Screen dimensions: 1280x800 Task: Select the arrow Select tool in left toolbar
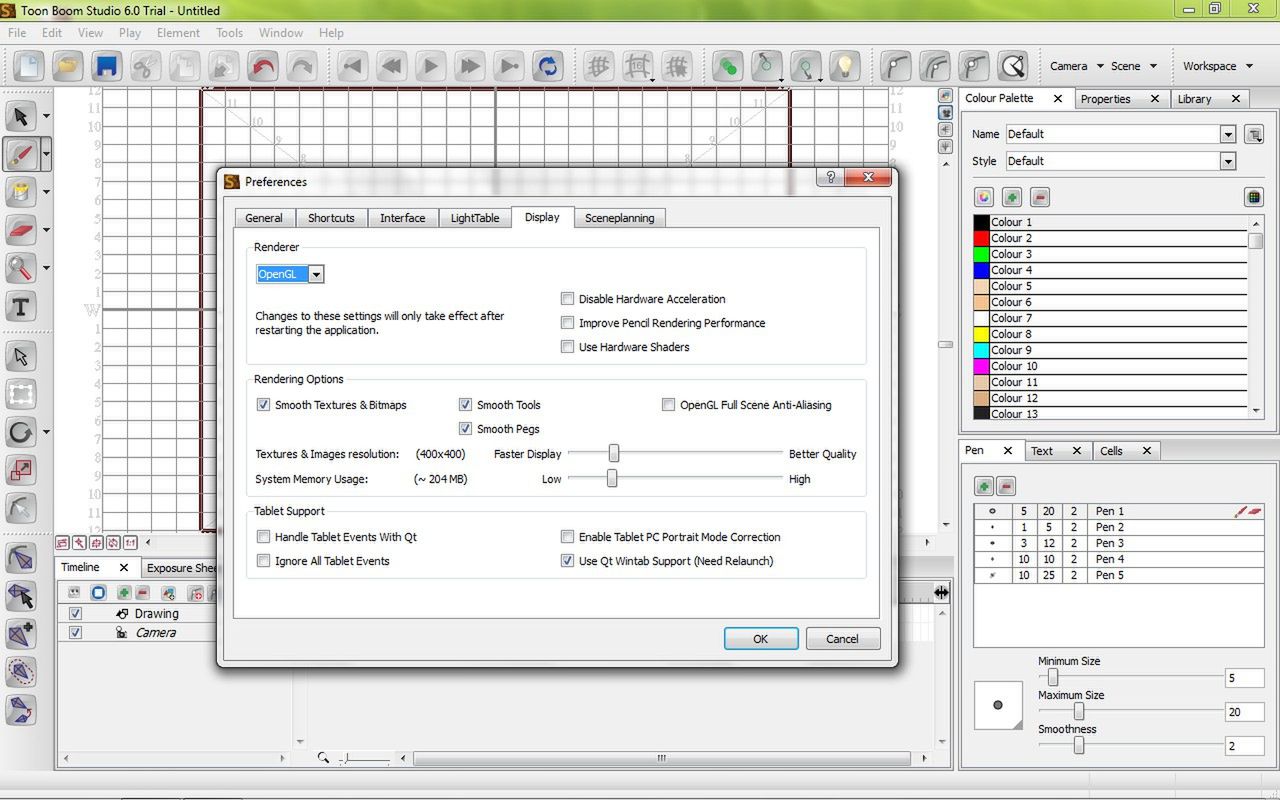pos(21,116)
